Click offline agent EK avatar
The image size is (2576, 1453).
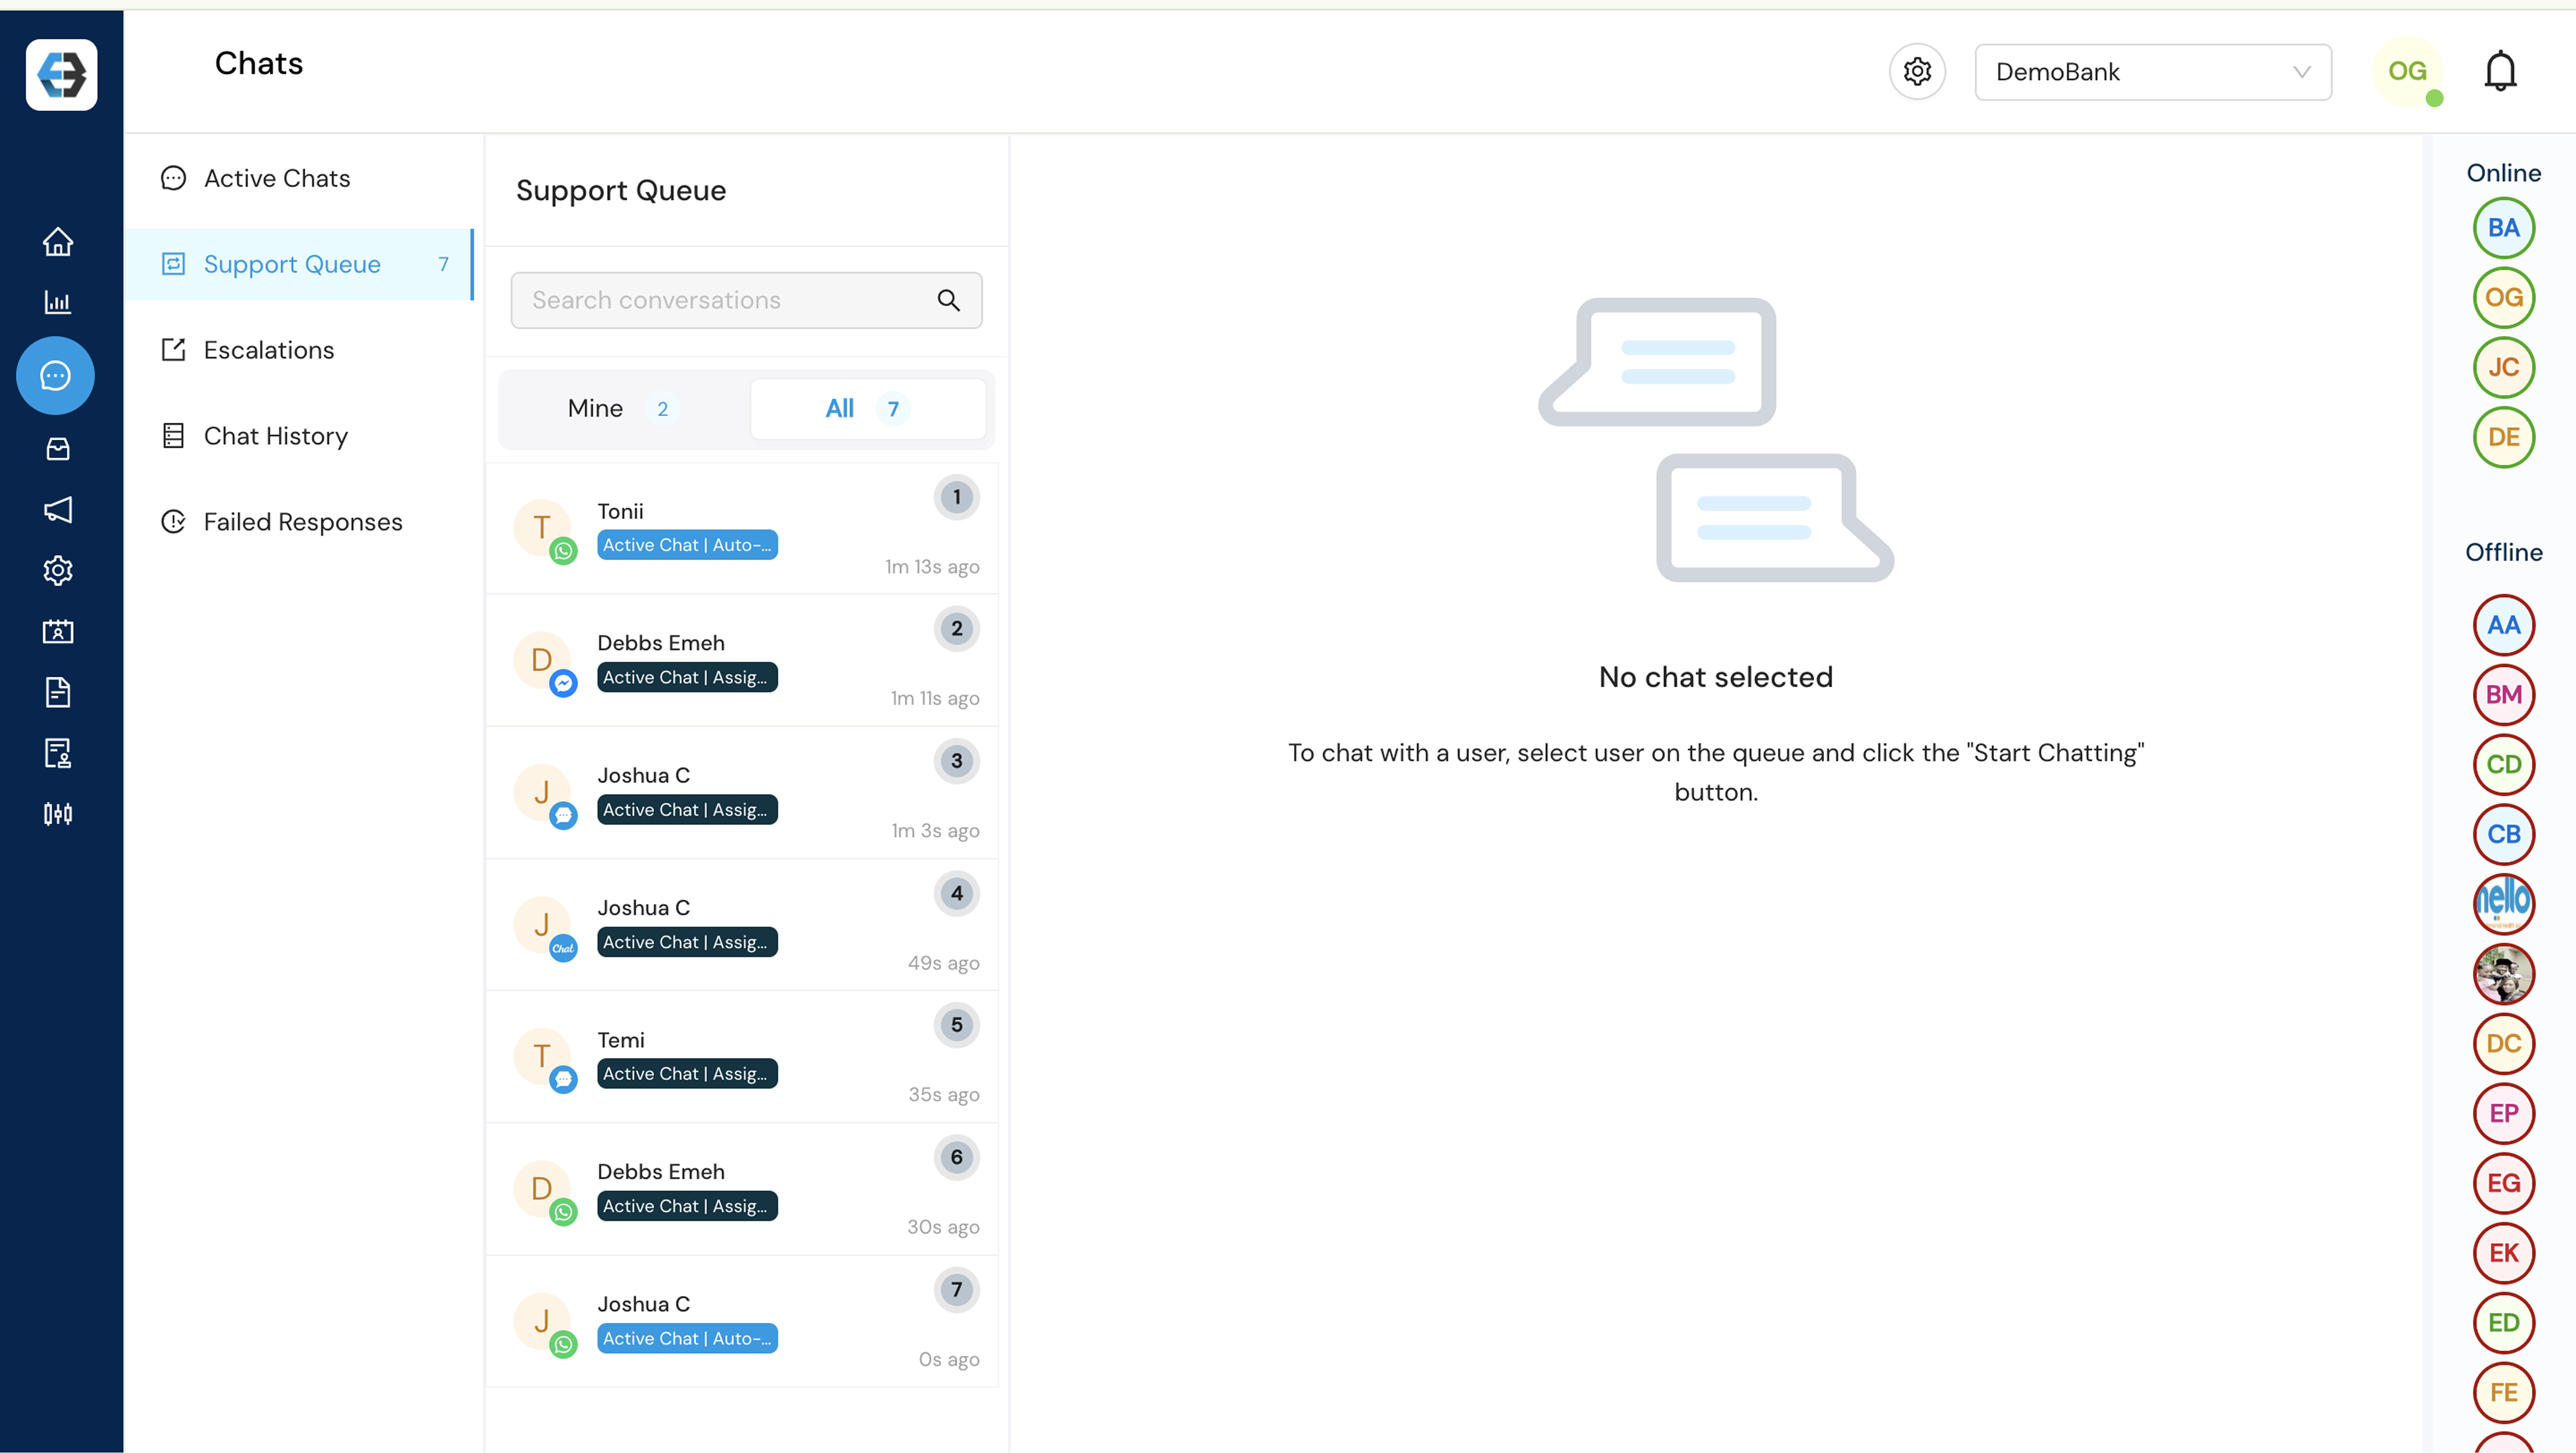[x=2503, y=1254]
